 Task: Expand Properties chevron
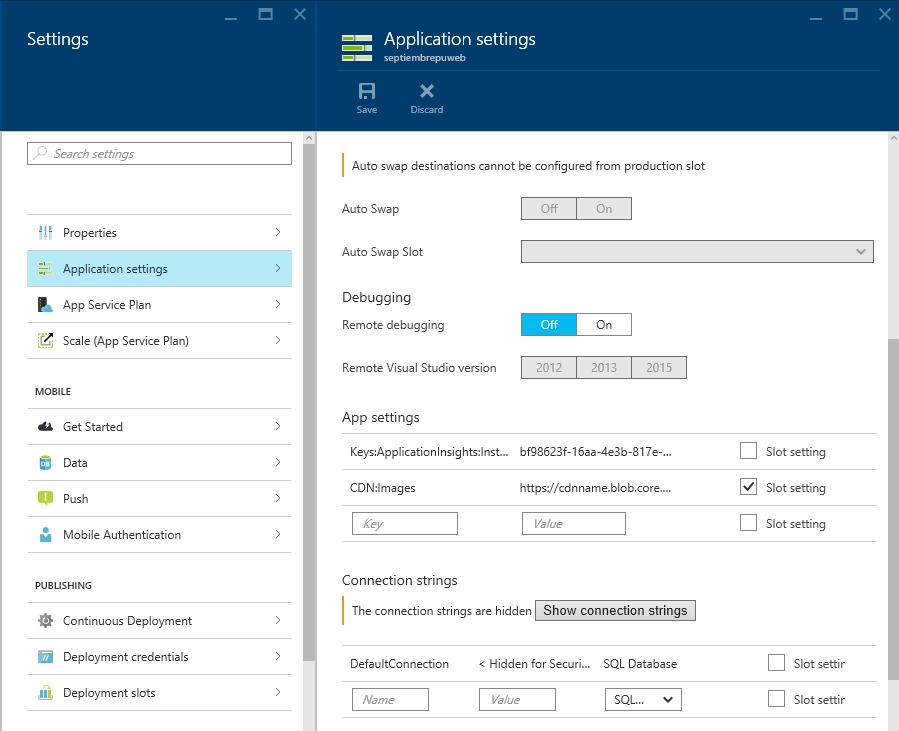(278, 232)
